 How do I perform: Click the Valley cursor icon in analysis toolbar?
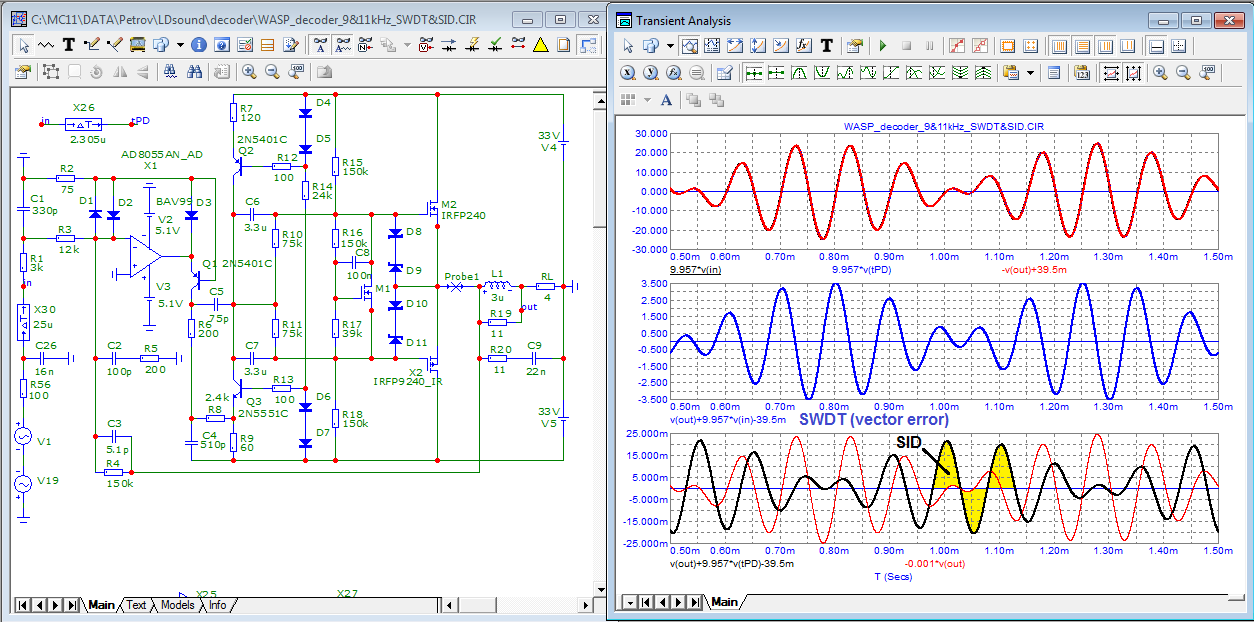pyautogui.click(x=822, y=73)
